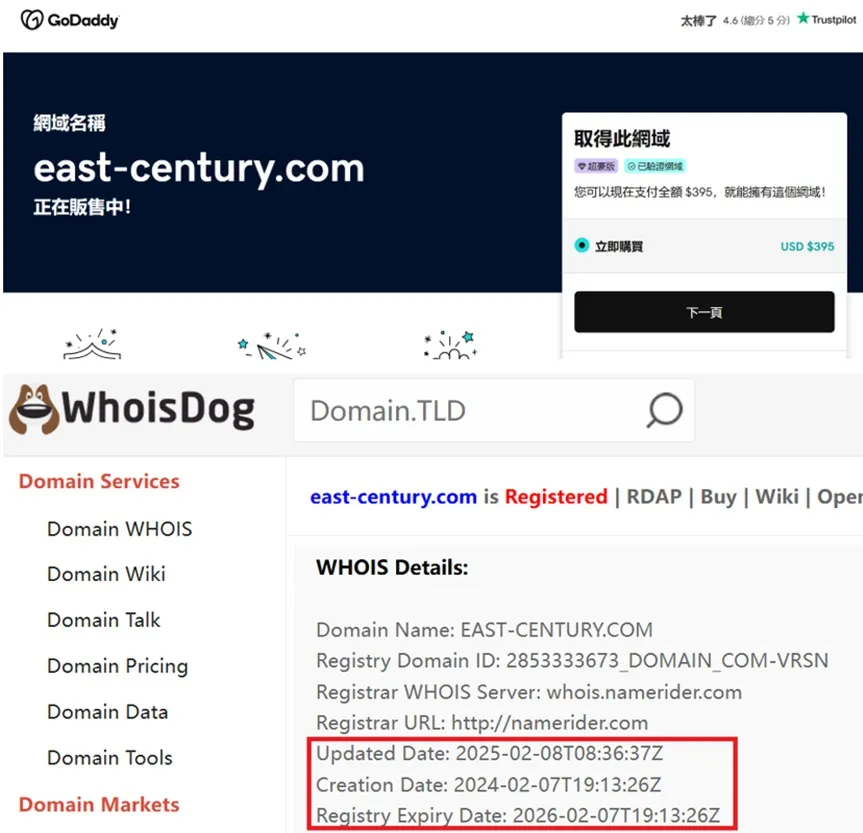Click the Registrar URL line
This screenshot has height=833, width=863.
tap(482, 723)
